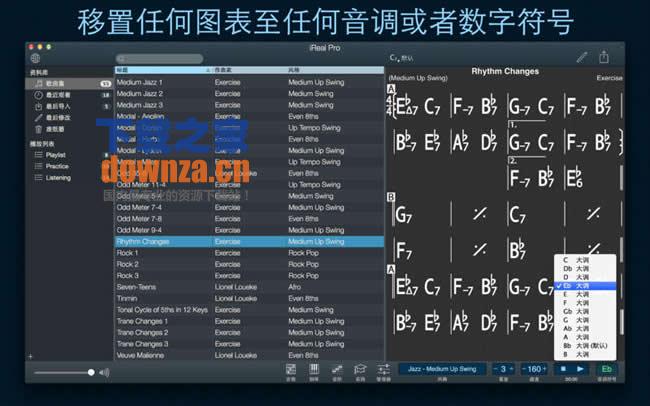Choose C major in the key menu

coord(585,260)
